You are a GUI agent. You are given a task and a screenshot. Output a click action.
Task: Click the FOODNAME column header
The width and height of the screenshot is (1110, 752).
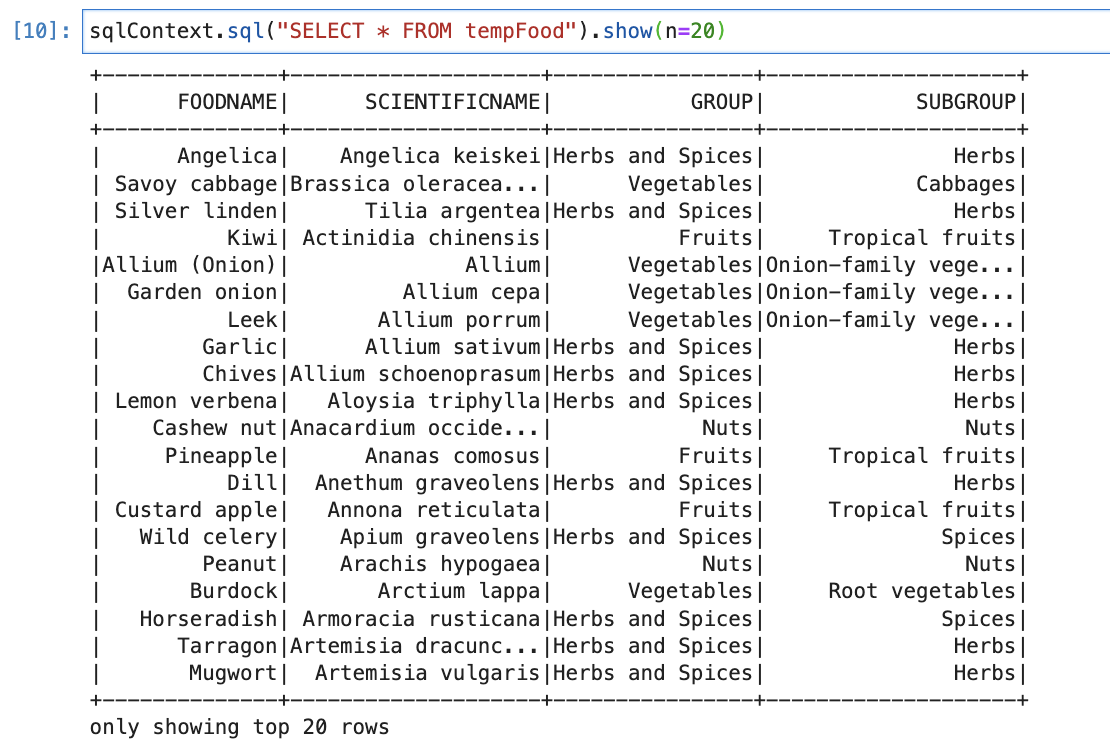227,101
